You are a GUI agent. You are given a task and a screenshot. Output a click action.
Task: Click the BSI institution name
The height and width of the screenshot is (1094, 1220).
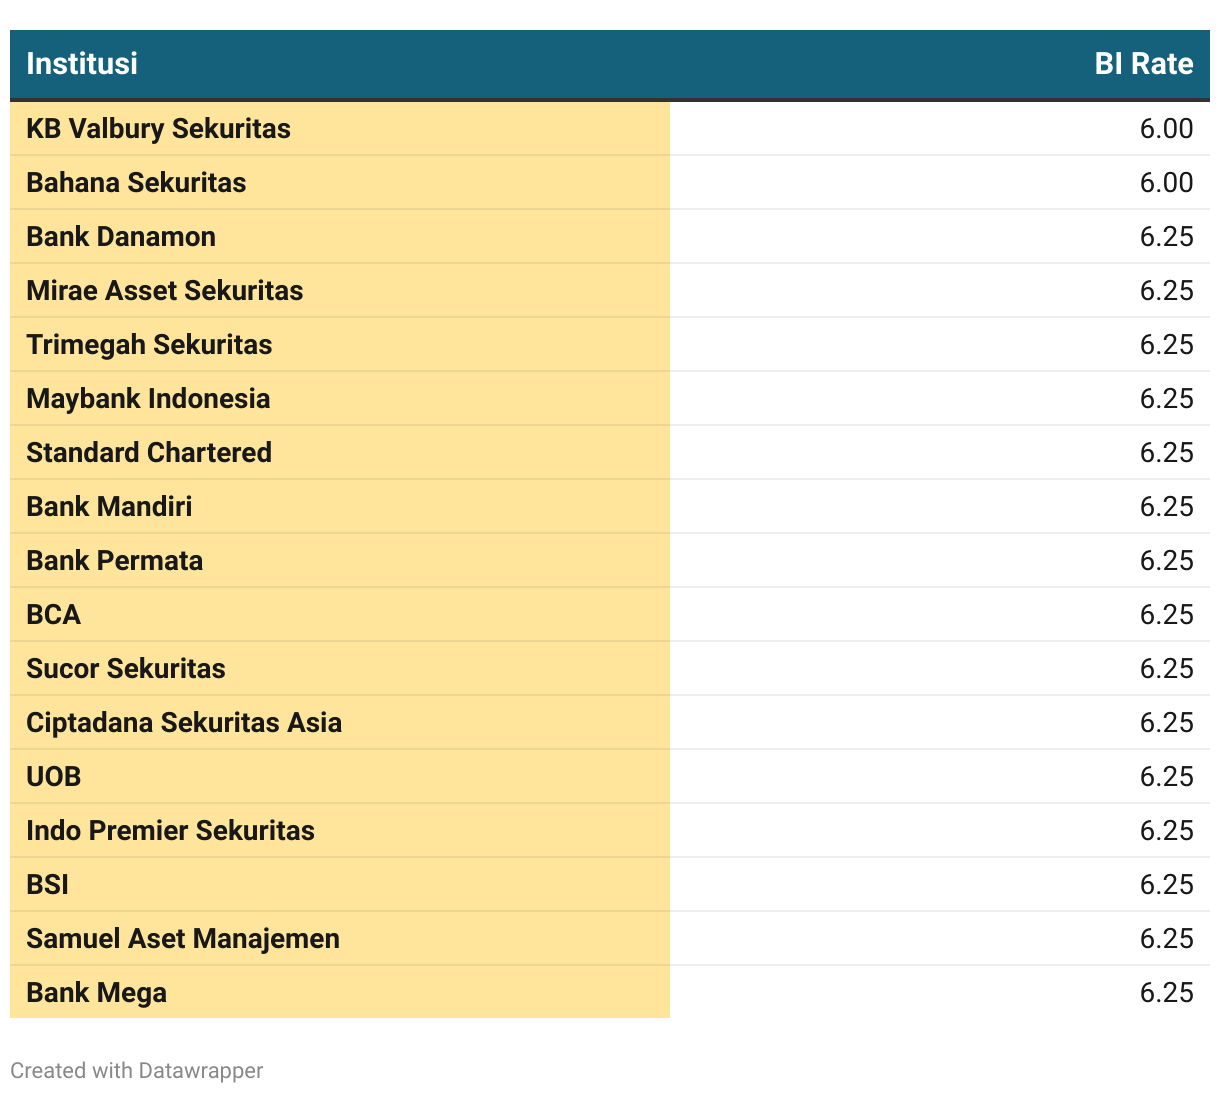pos(48,885)
